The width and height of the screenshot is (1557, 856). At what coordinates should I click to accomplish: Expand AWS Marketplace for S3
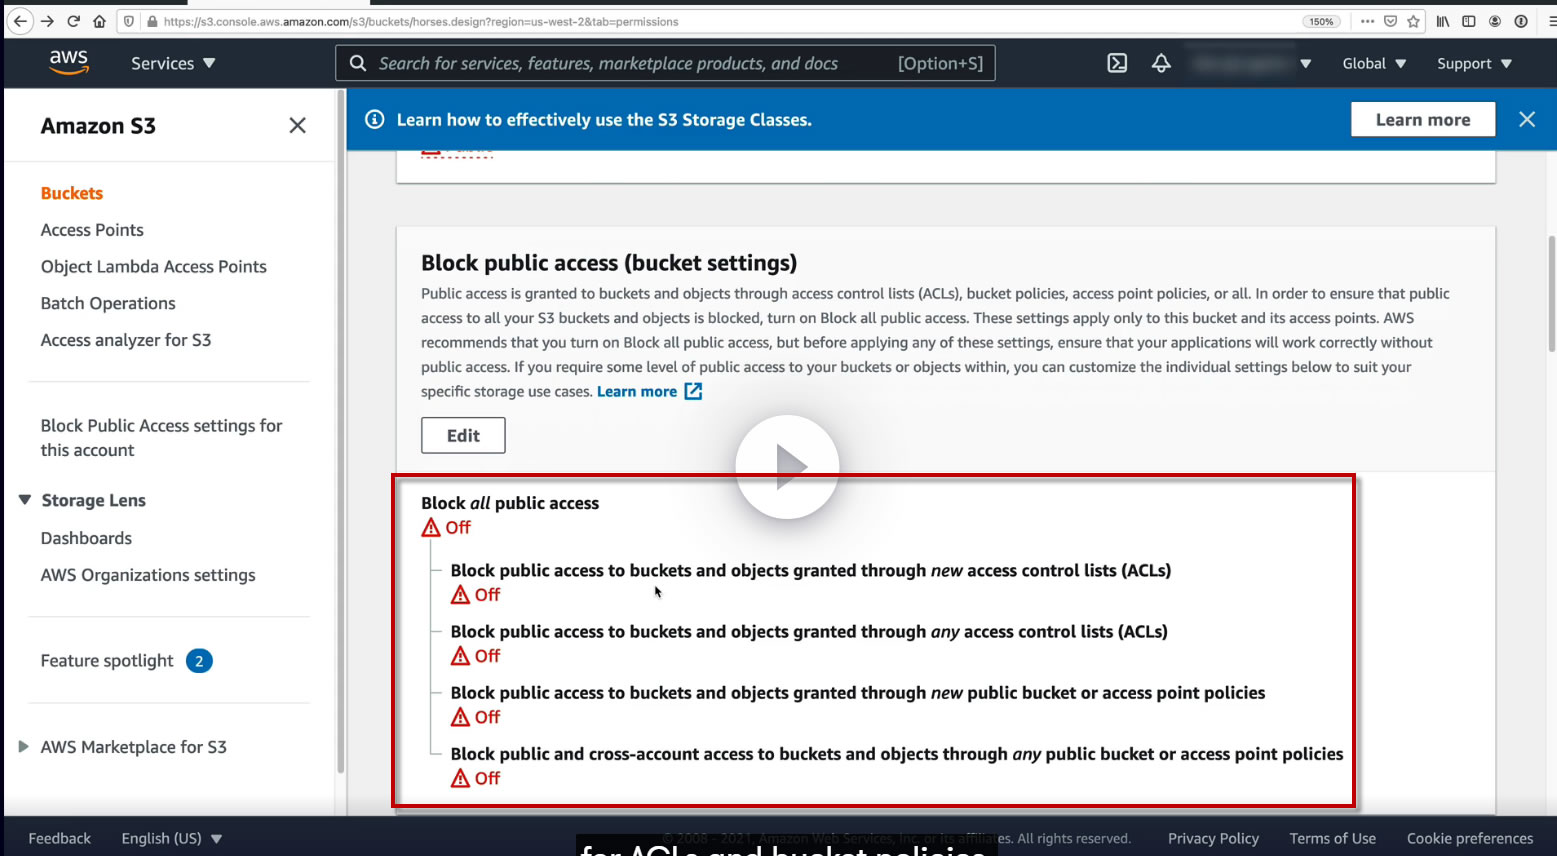(x=23, y=747)
